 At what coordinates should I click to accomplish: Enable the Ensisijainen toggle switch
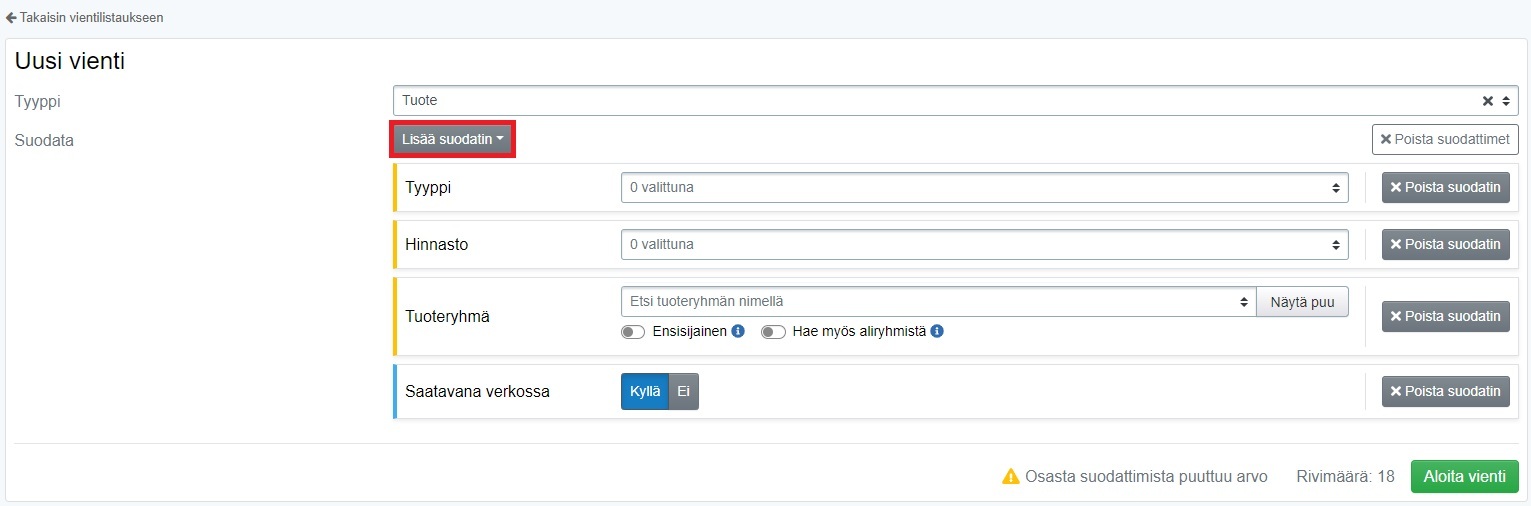[633, 332]
